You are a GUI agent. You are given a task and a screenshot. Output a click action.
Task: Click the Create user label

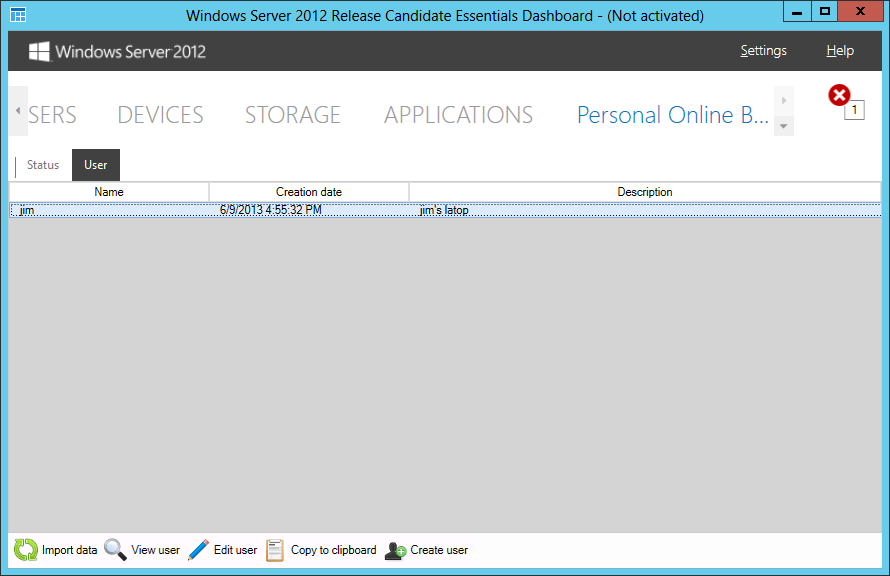click(439, 550)
